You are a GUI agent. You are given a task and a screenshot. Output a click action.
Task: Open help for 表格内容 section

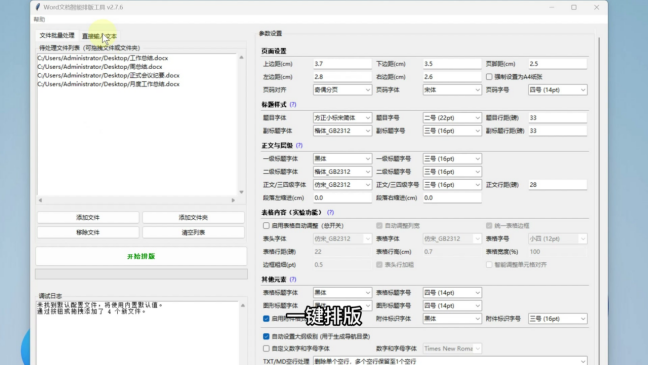pyautogui.click(x=330, y=212)
